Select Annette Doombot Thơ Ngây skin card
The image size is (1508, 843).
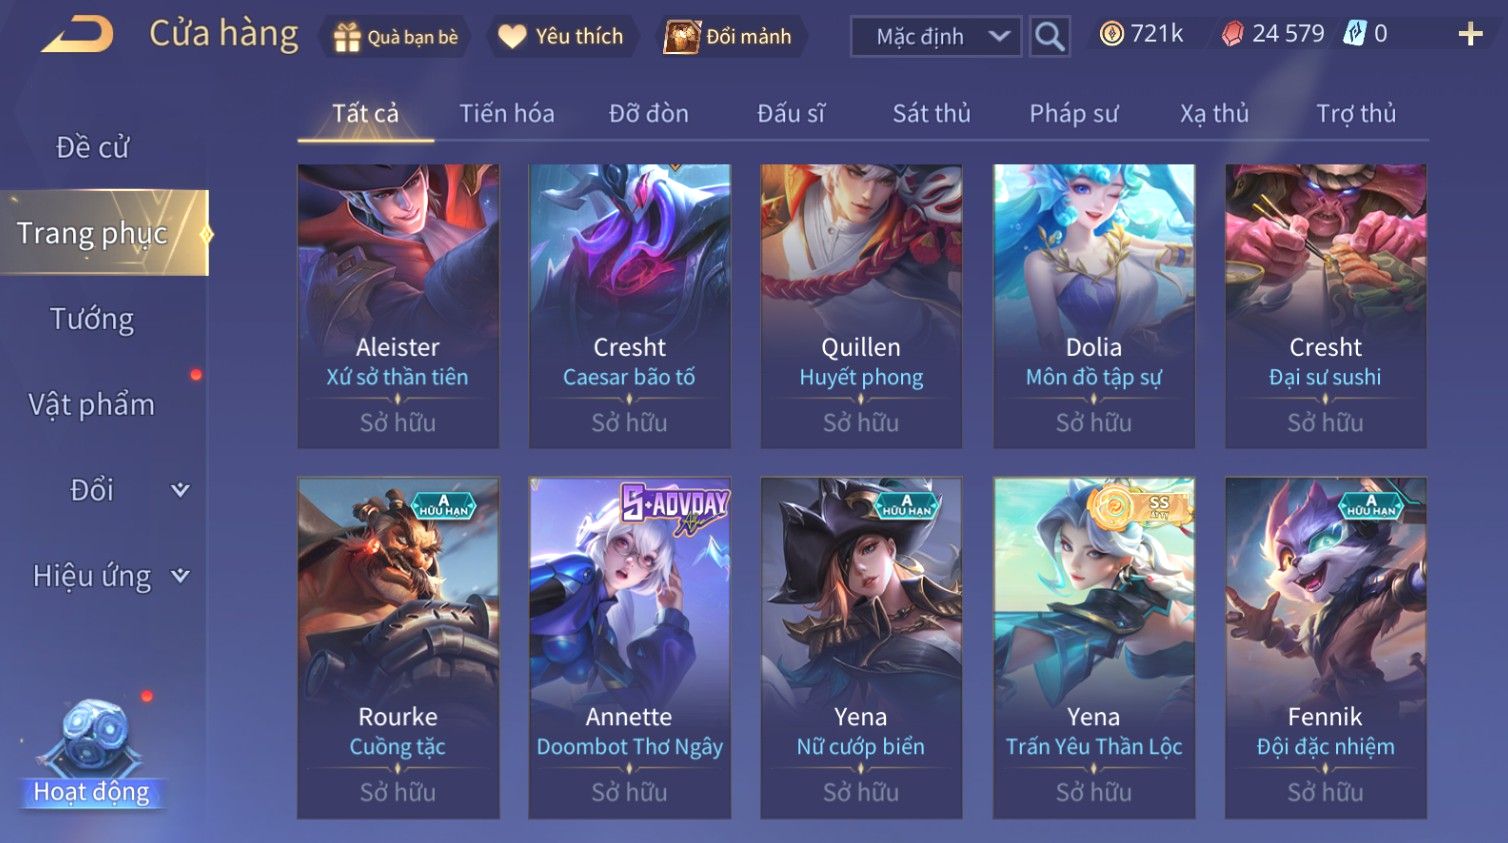click(629, 647)
